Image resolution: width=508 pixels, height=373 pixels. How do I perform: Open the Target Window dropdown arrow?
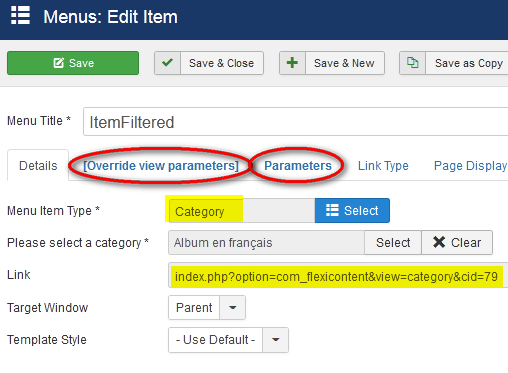pyautogui.click(x=233, y=307)
